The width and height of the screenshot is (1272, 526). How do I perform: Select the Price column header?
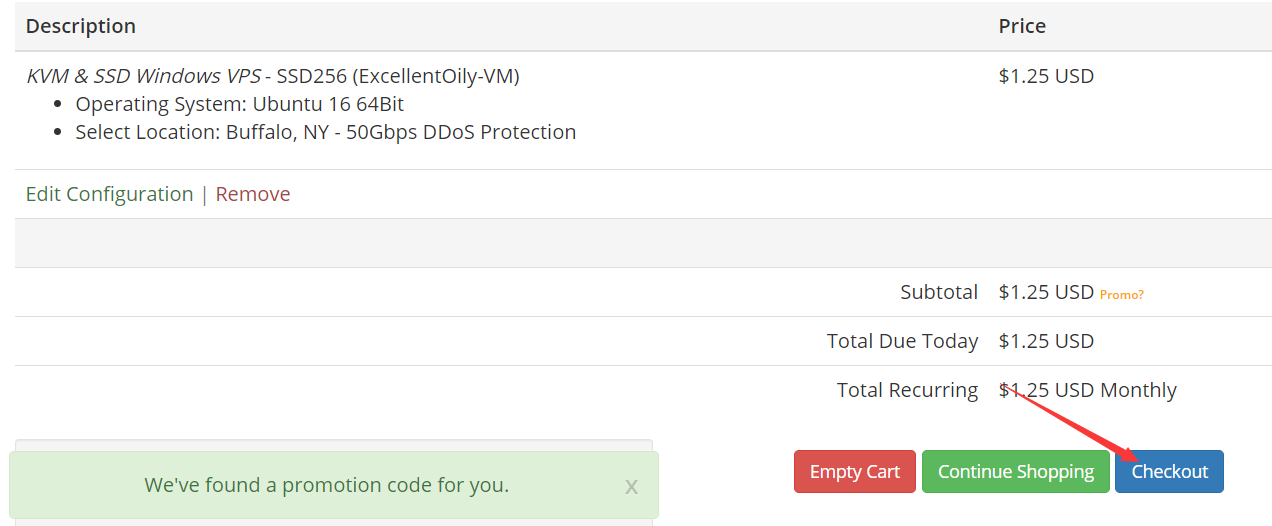click(x=1022, y=26)
